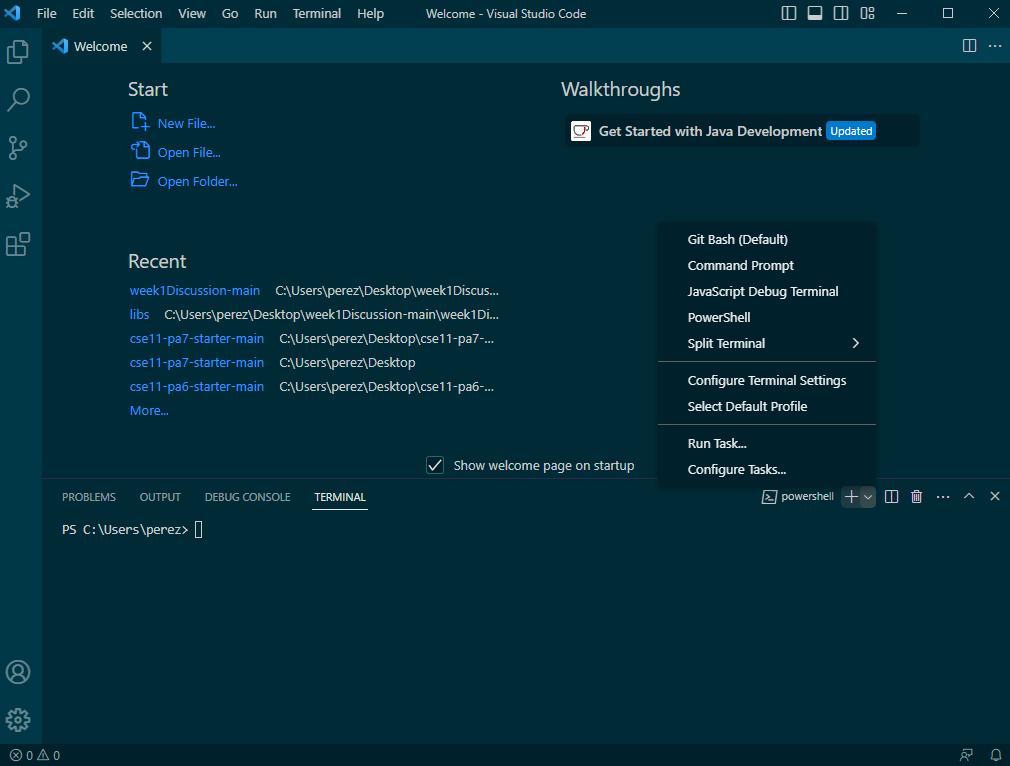1010x766 pixels.
Task: Kill terminal with the trash icon
Action: 916,497
